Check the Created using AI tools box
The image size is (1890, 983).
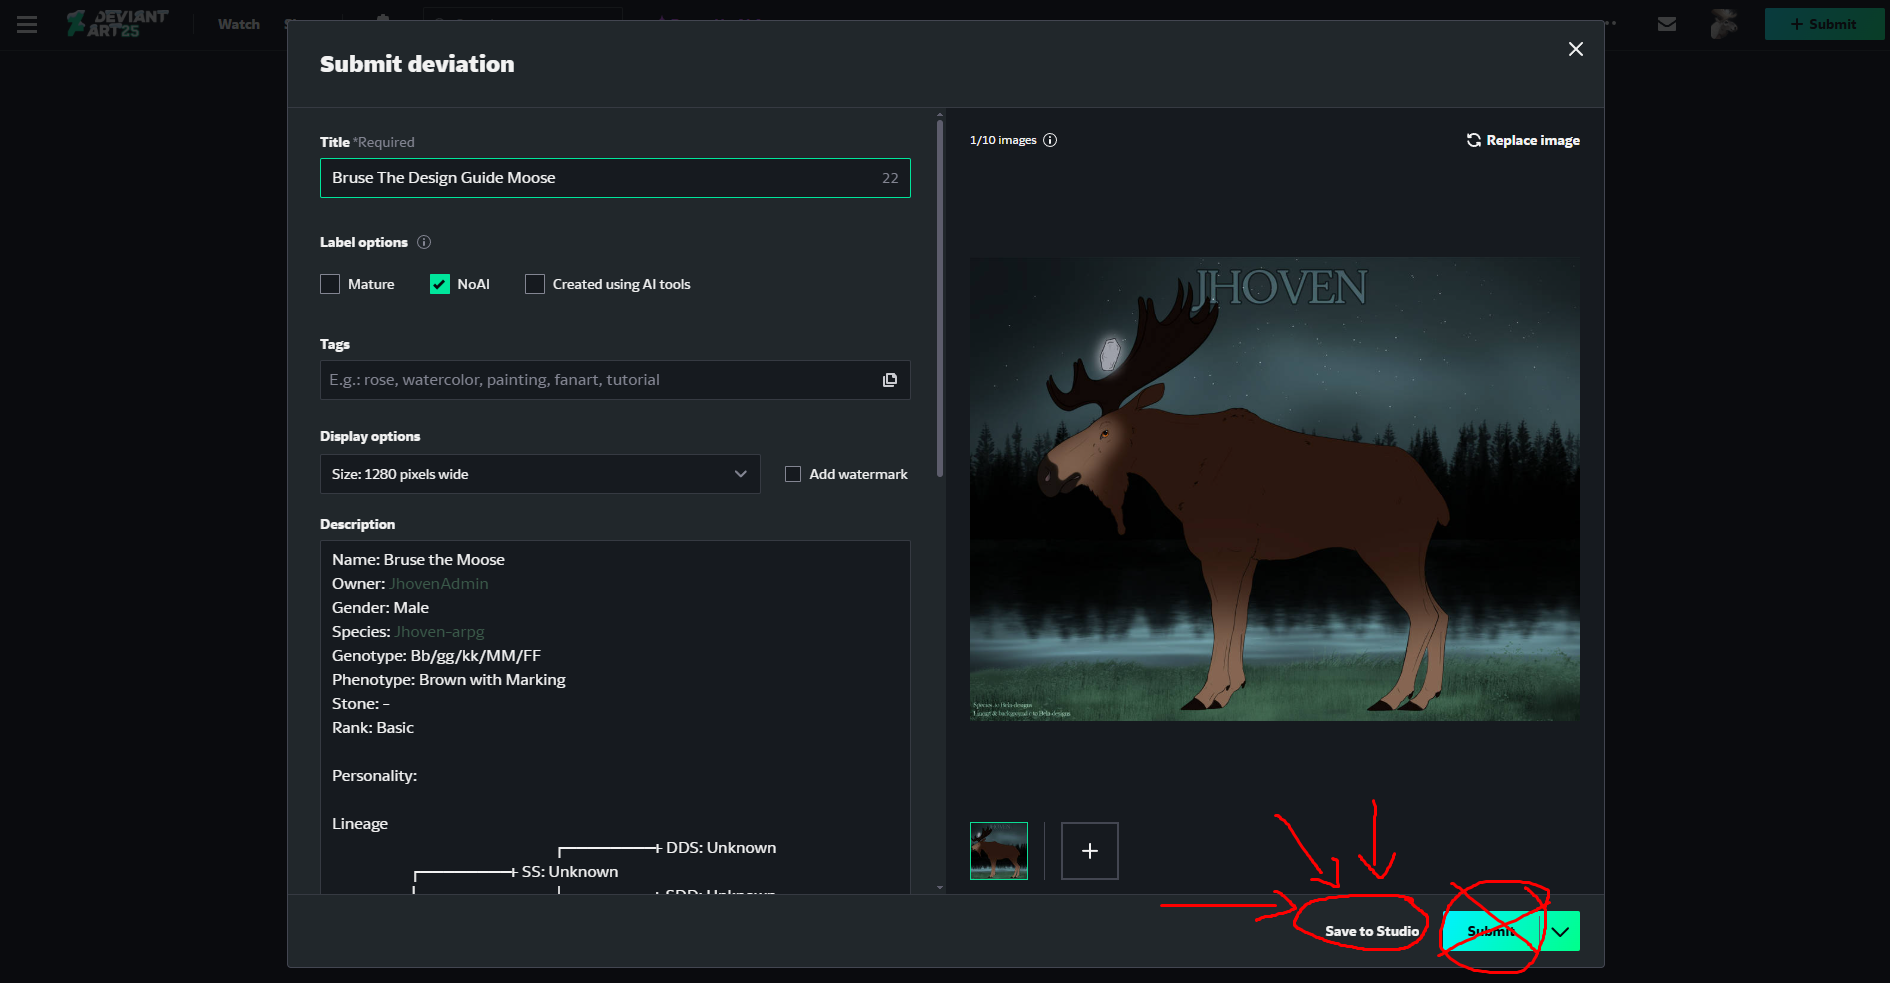coord(535,284)
